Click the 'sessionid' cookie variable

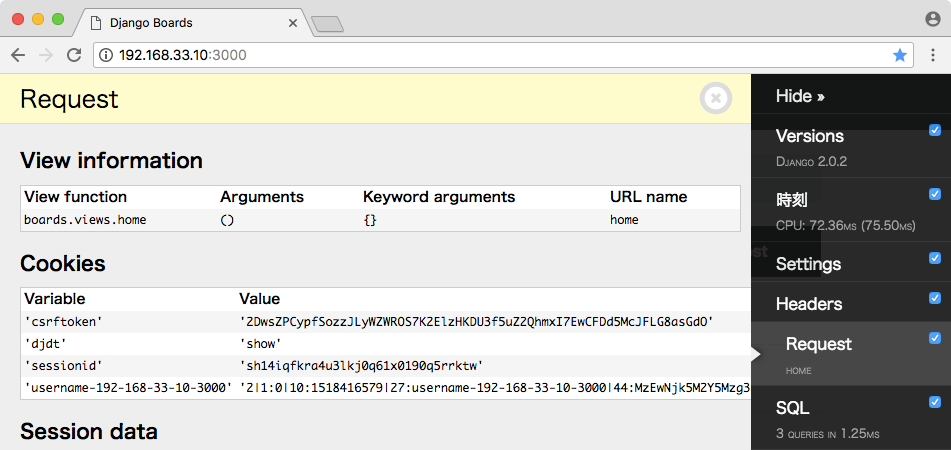click(63, 366)
